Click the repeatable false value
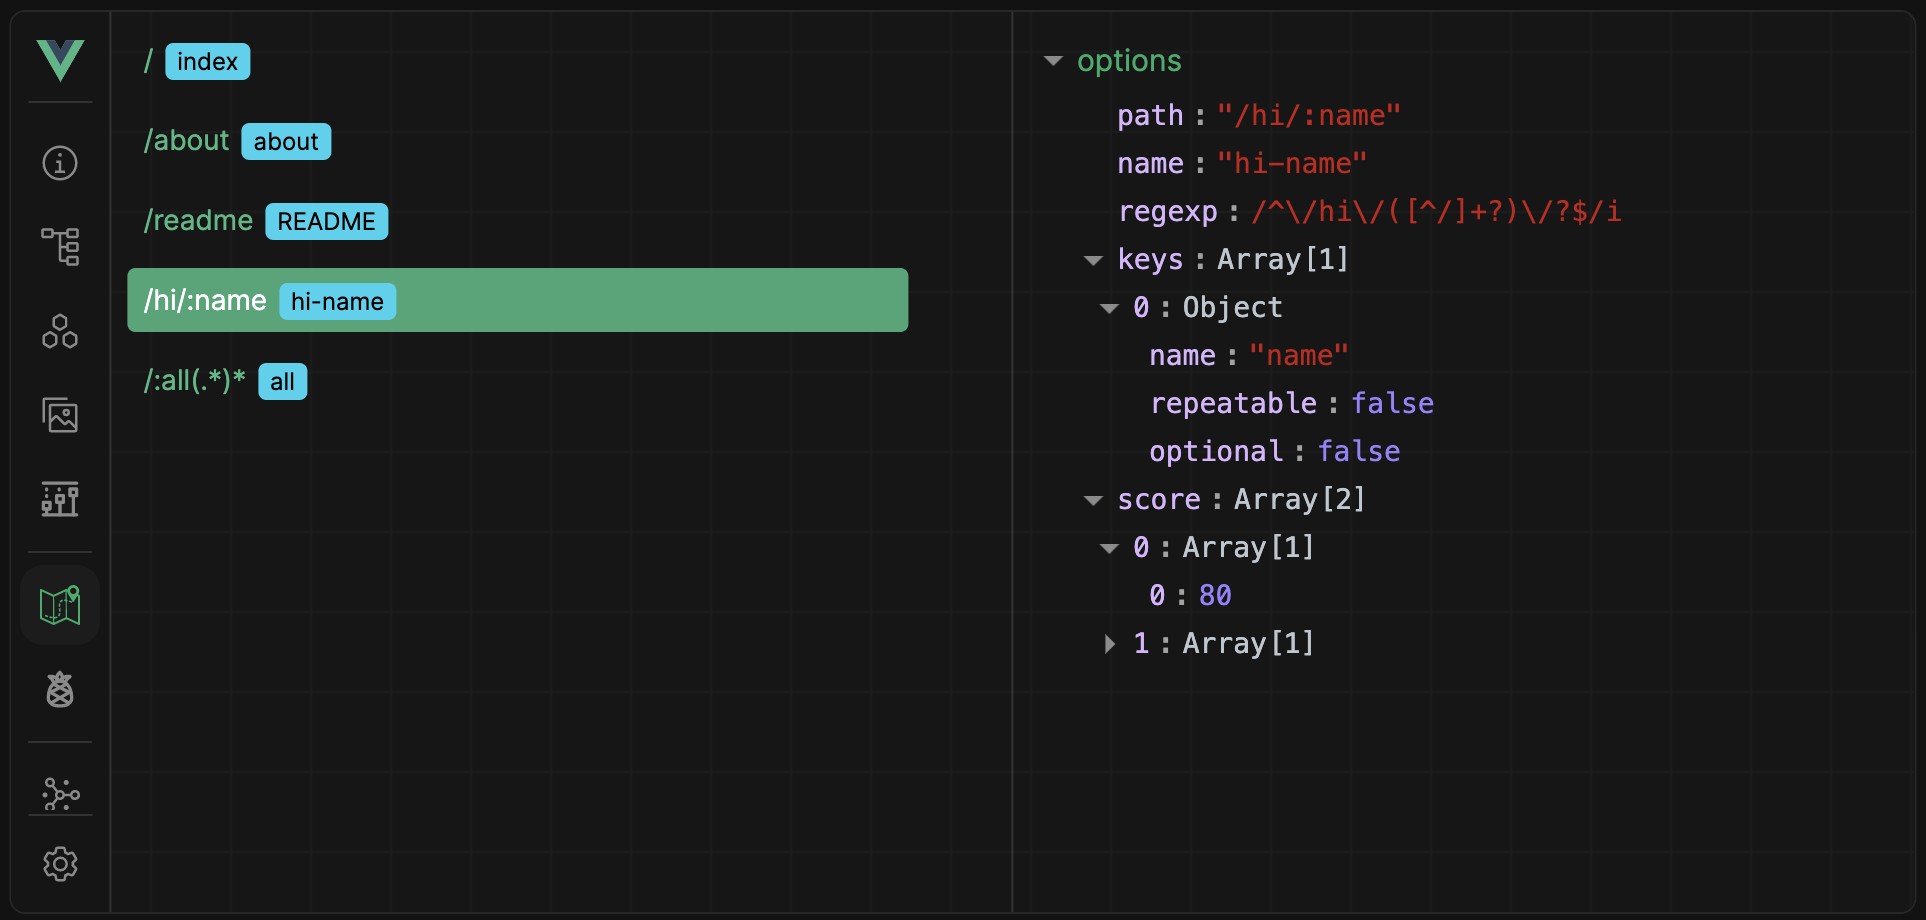This screenshot has width=1926, height=920. coord(1392,404)
